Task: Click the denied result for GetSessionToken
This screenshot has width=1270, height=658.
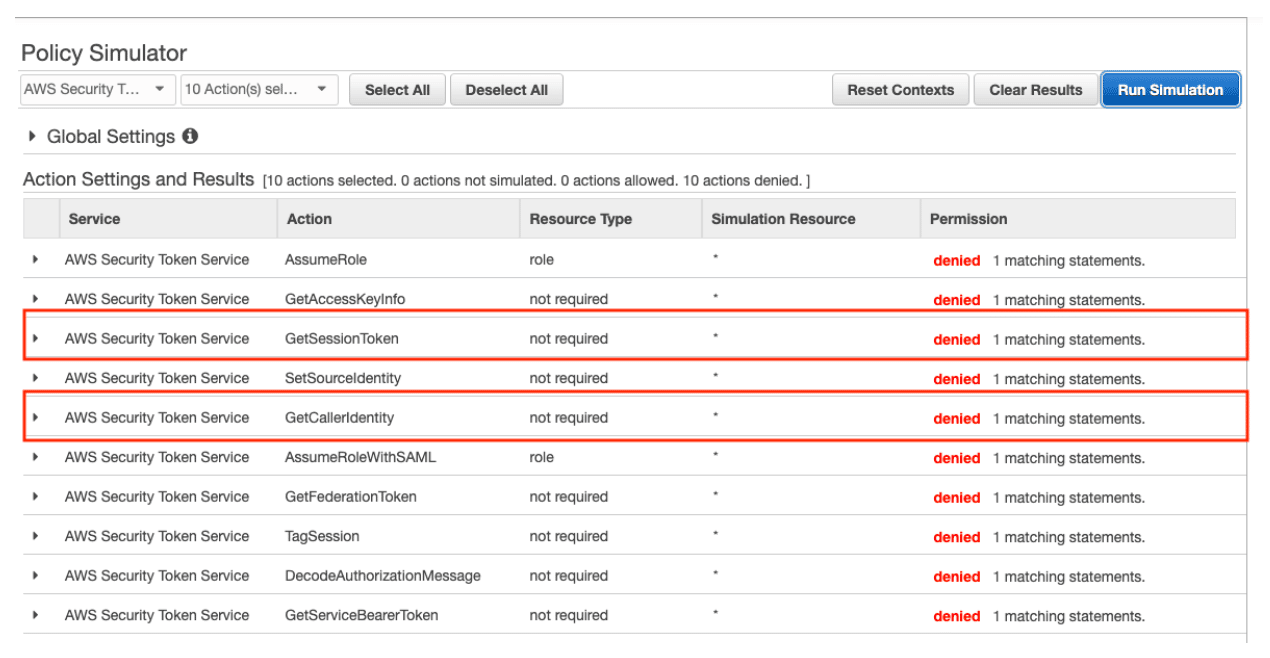Action: pos(957,339)
